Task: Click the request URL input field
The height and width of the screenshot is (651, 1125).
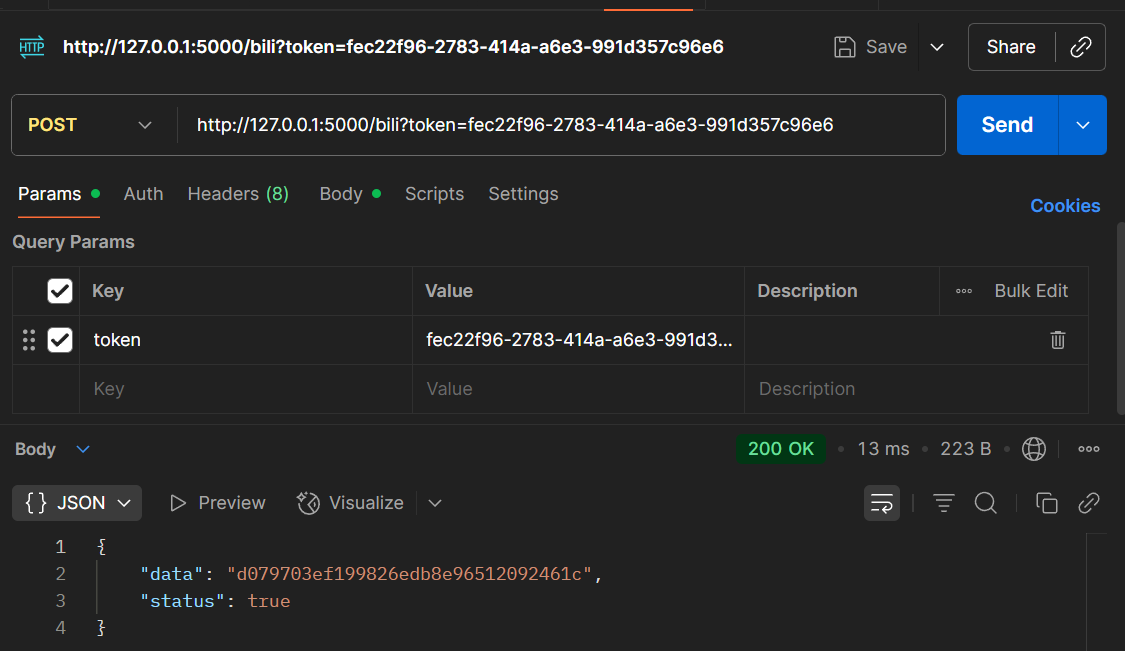Action: coord(560,125)
